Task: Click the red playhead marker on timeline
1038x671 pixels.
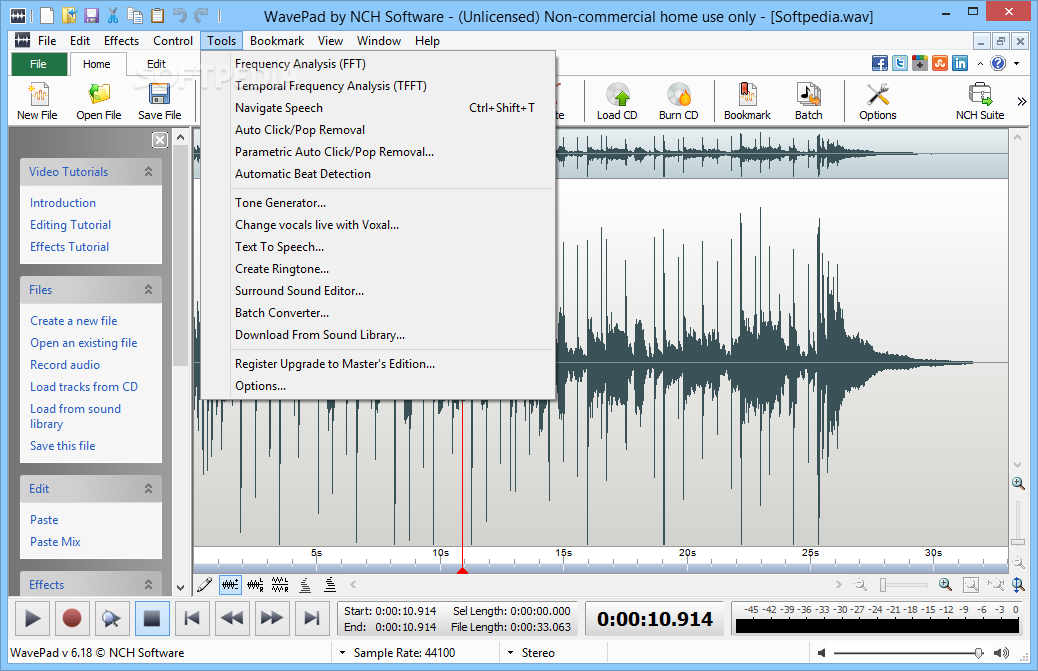Action: [462, 570]
